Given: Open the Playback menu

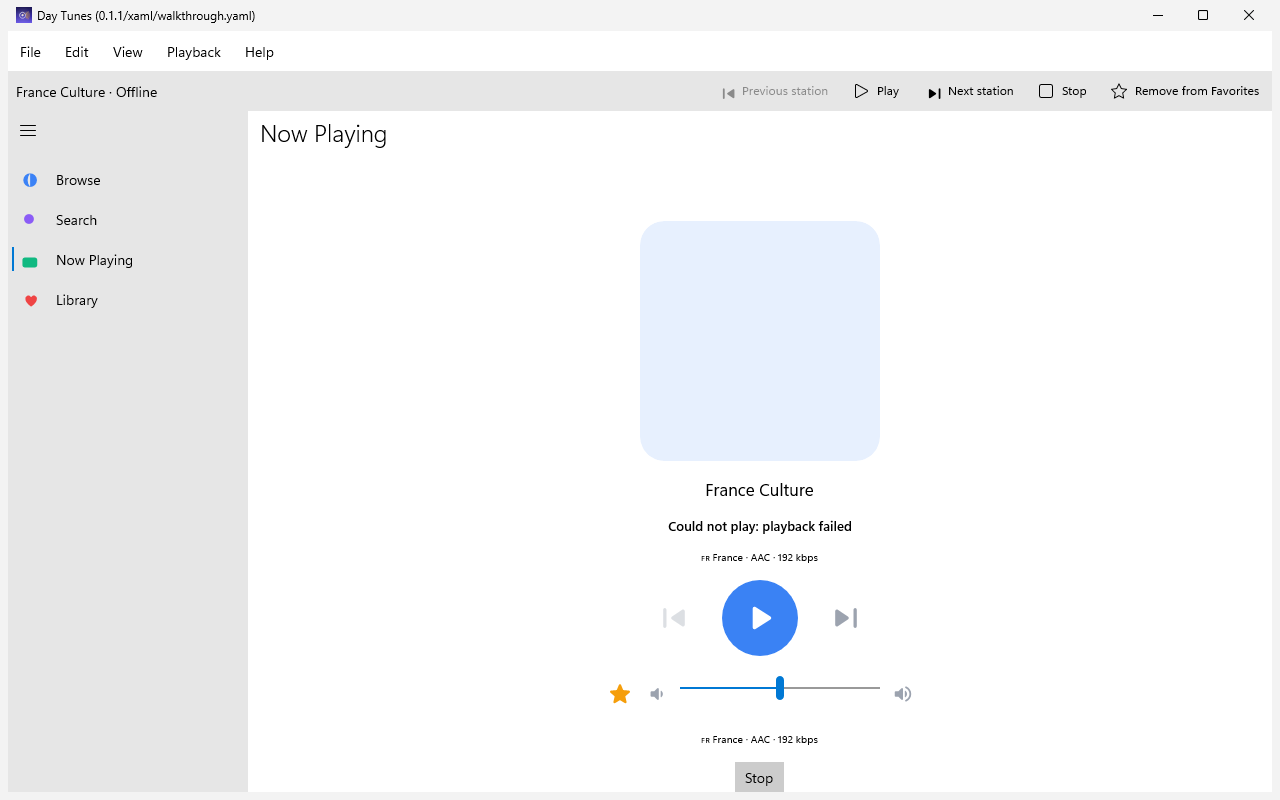Looking at the screenshot, I should coord(194,52).
